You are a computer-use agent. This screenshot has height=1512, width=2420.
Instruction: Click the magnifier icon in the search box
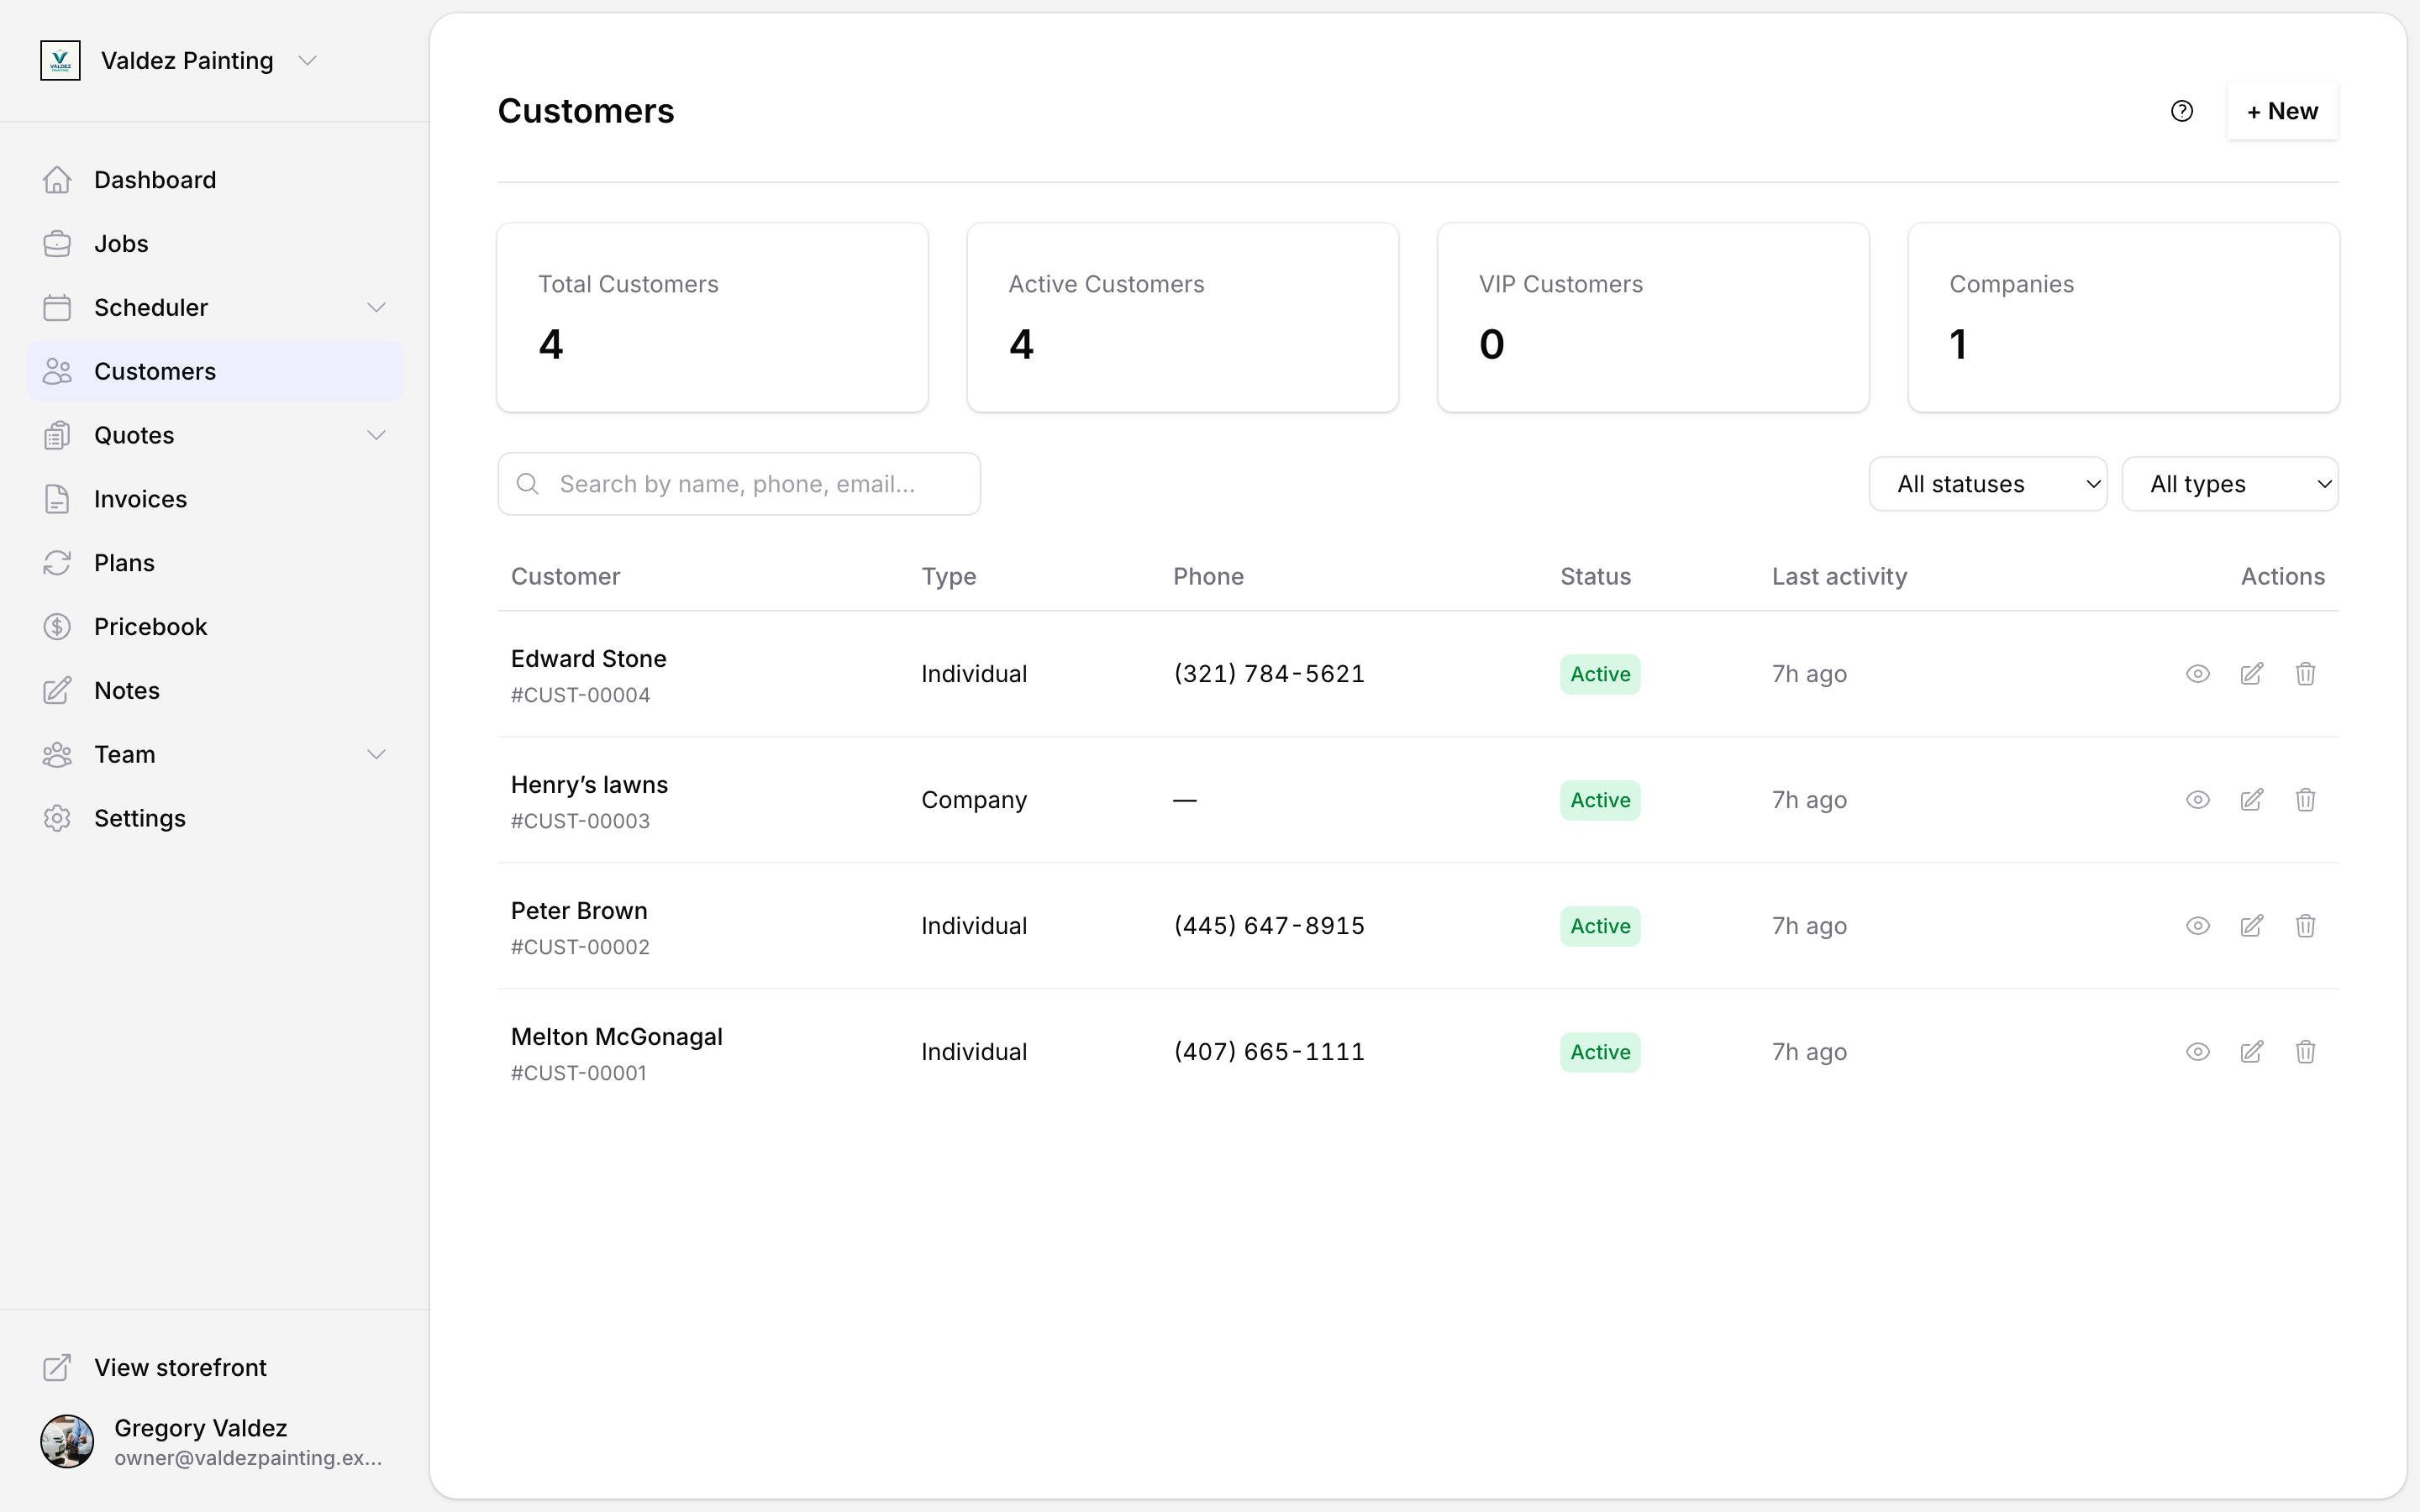pos(528,484)
